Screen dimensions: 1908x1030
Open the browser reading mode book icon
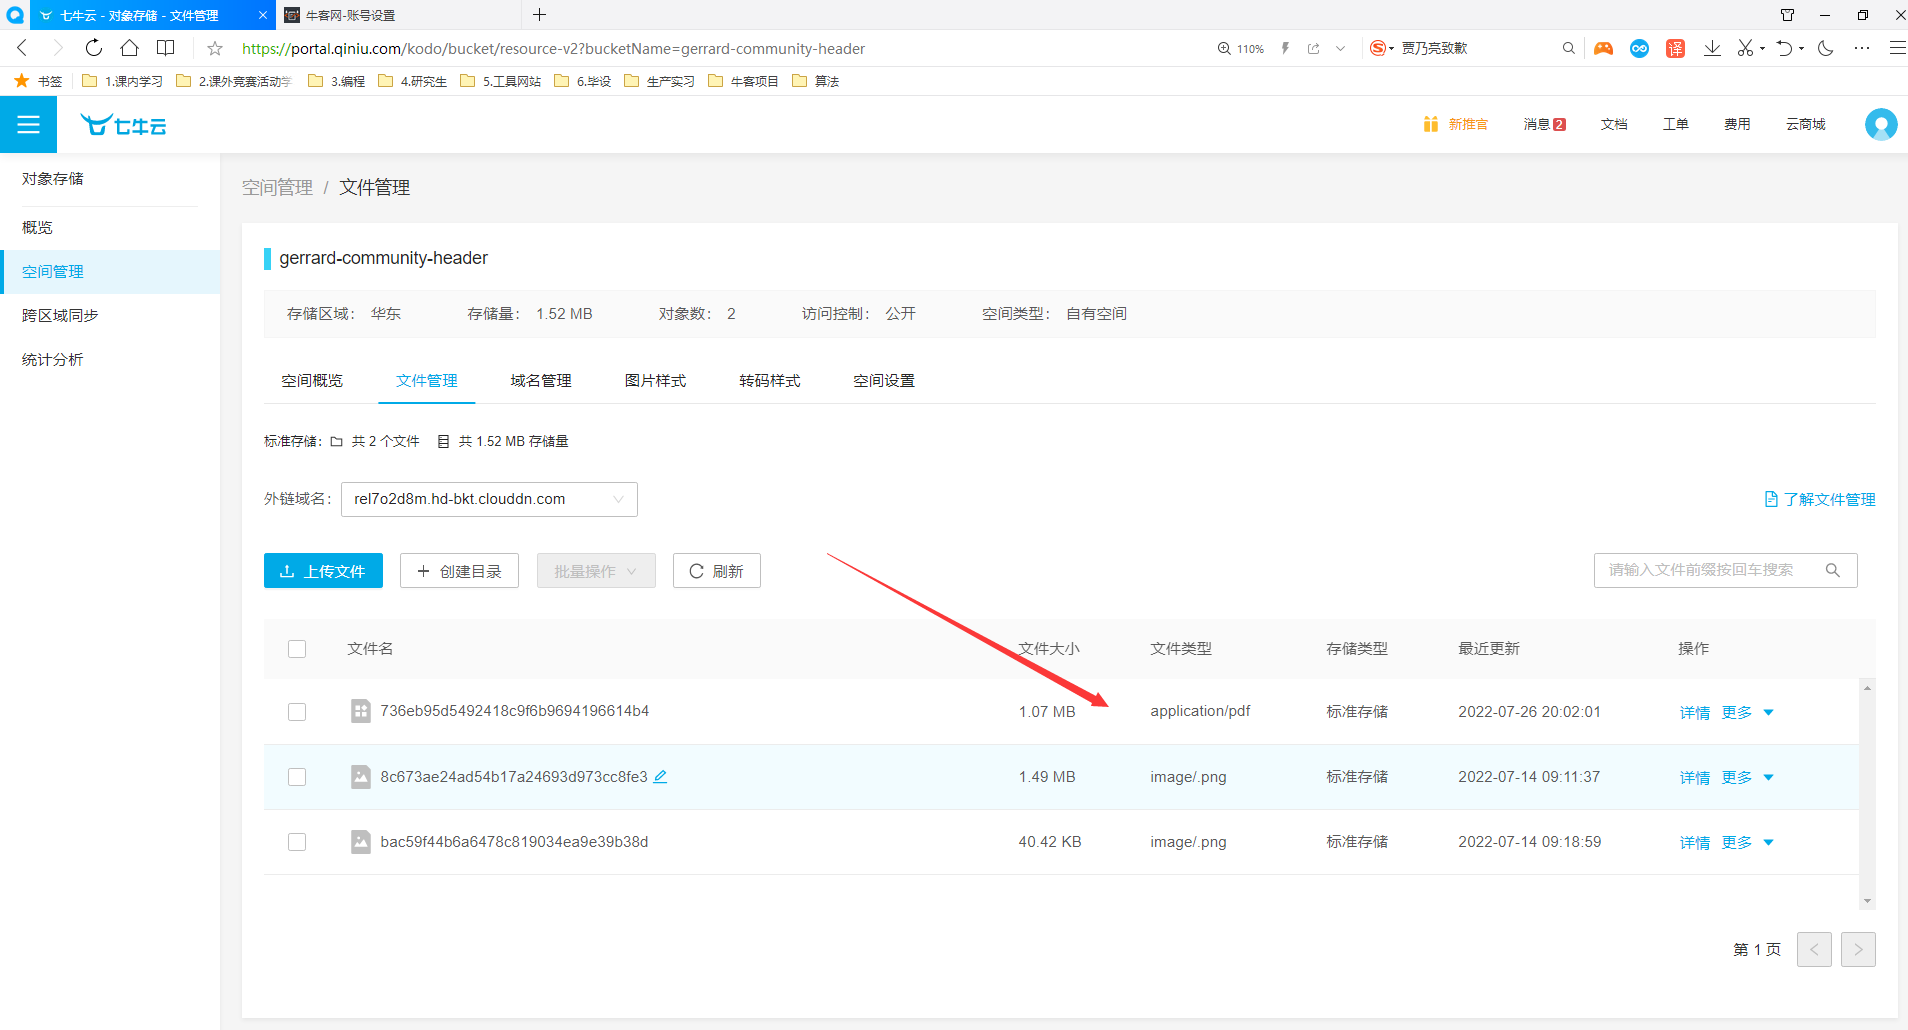[166, 48]
